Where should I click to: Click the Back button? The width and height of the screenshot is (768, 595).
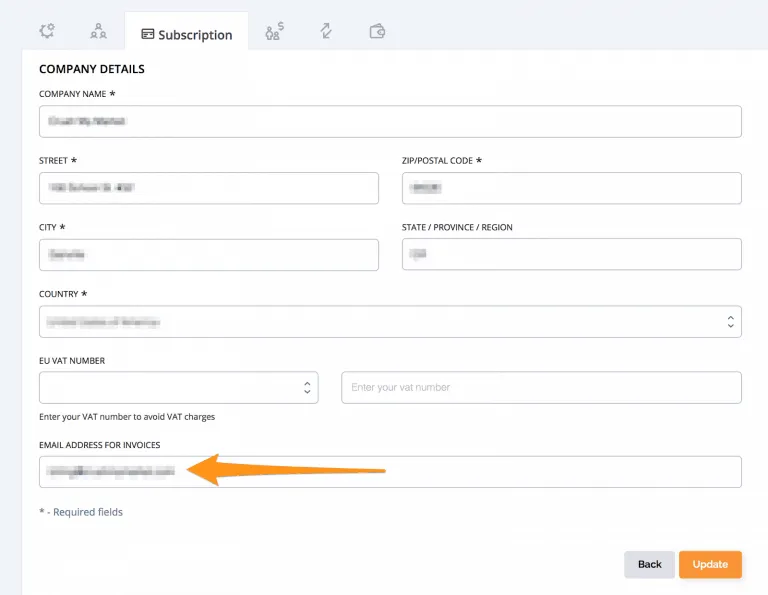649,565
